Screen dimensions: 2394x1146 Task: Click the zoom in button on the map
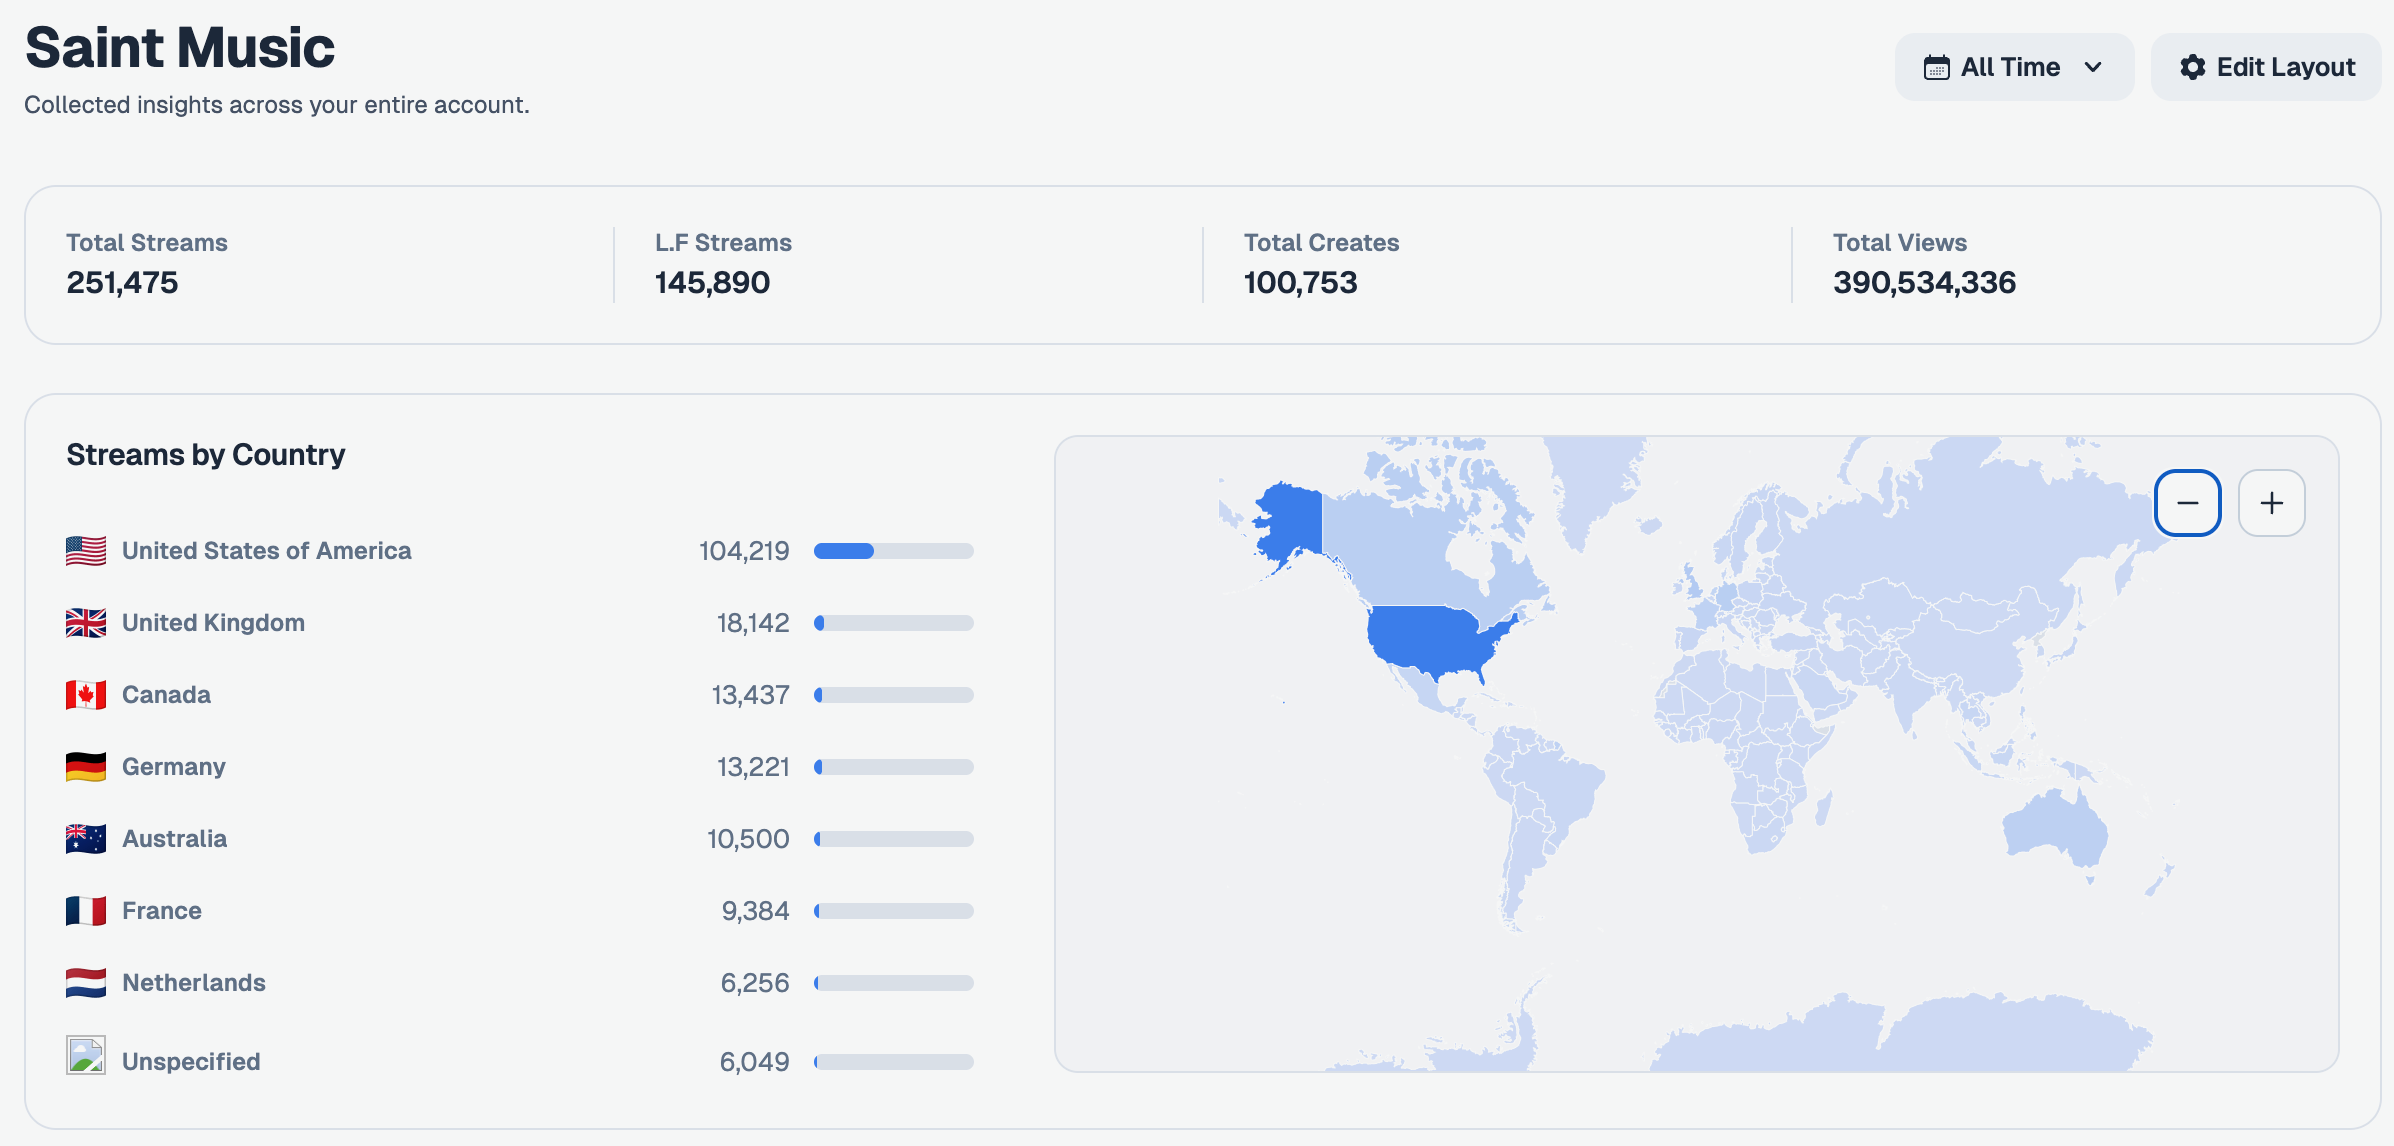click(2272, 503)
